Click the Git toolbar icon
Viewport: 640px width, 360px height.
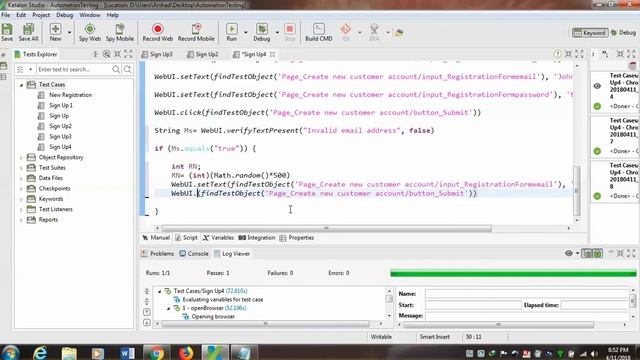(x=346, y=32)
